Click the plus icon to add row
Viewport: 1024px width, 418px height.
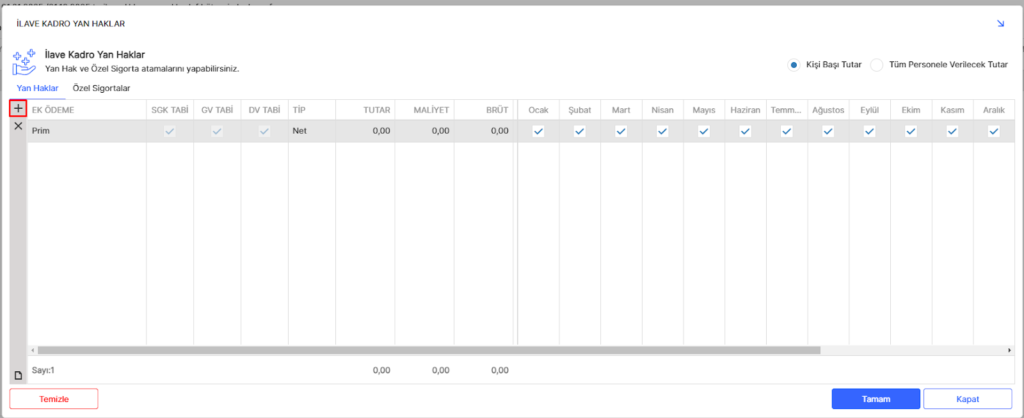pyautogui.click(x=18, y=108)
